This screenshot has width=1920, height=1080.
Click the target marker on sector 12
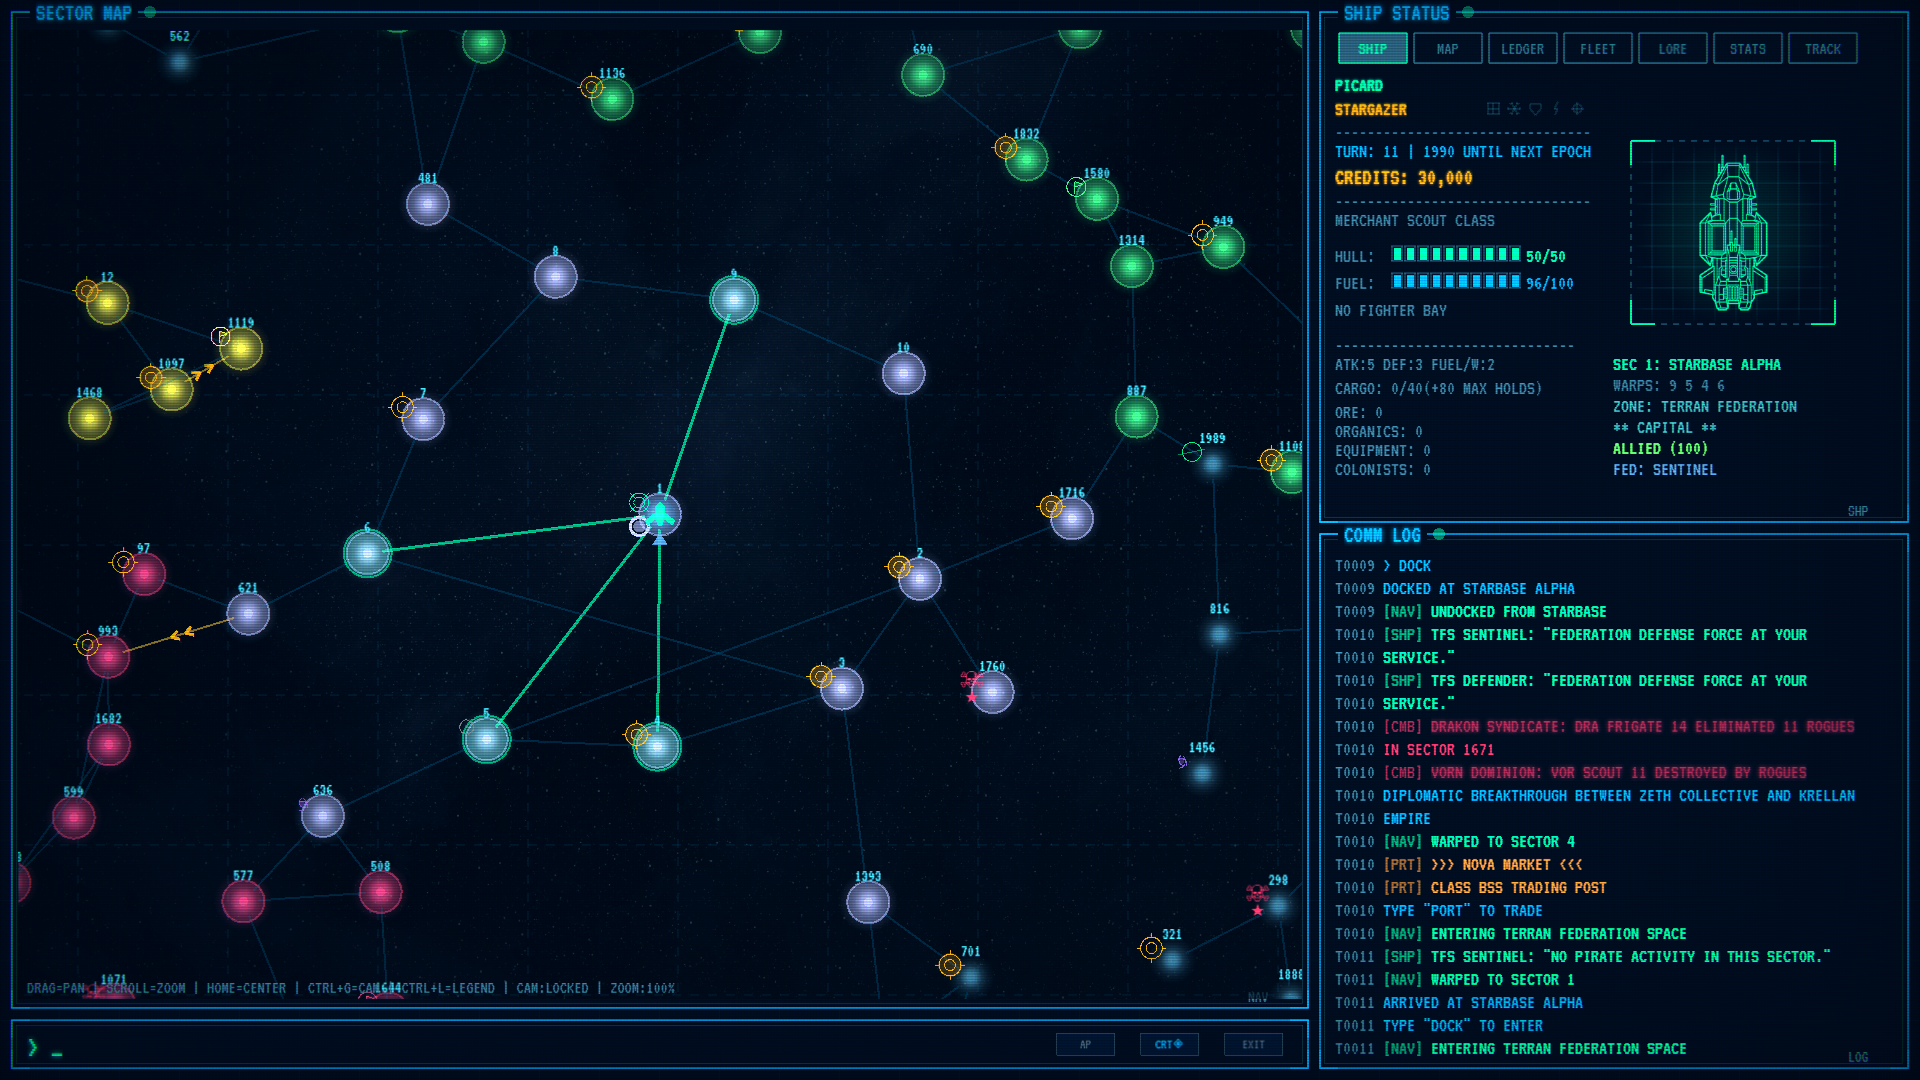coord(87,291)
